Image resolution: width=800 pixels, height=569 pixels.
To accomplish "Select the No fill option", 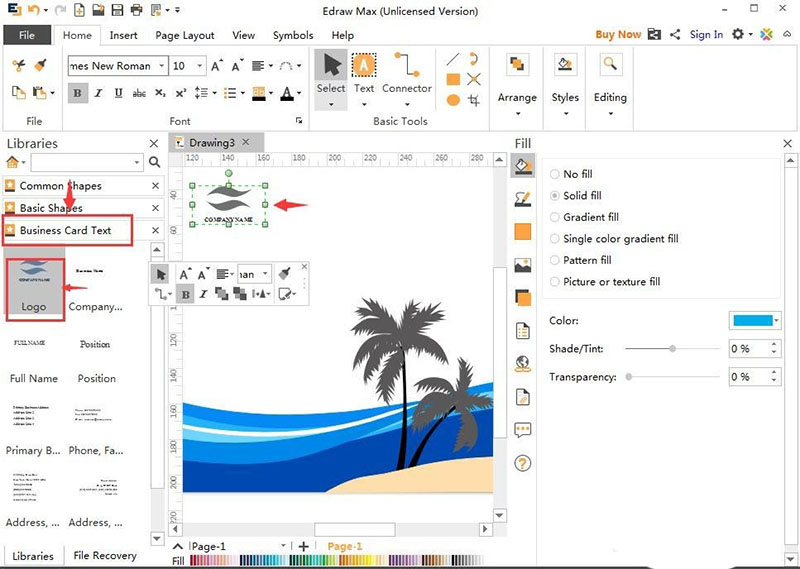I will pos(555,174).
